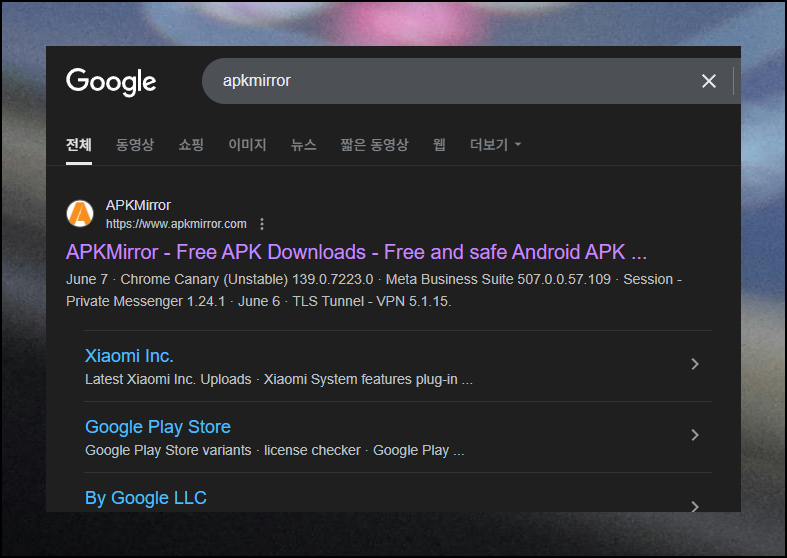The image size is (787, 558).
Task: Open the By Google LLC sitelink
Action: pos(146,498)
